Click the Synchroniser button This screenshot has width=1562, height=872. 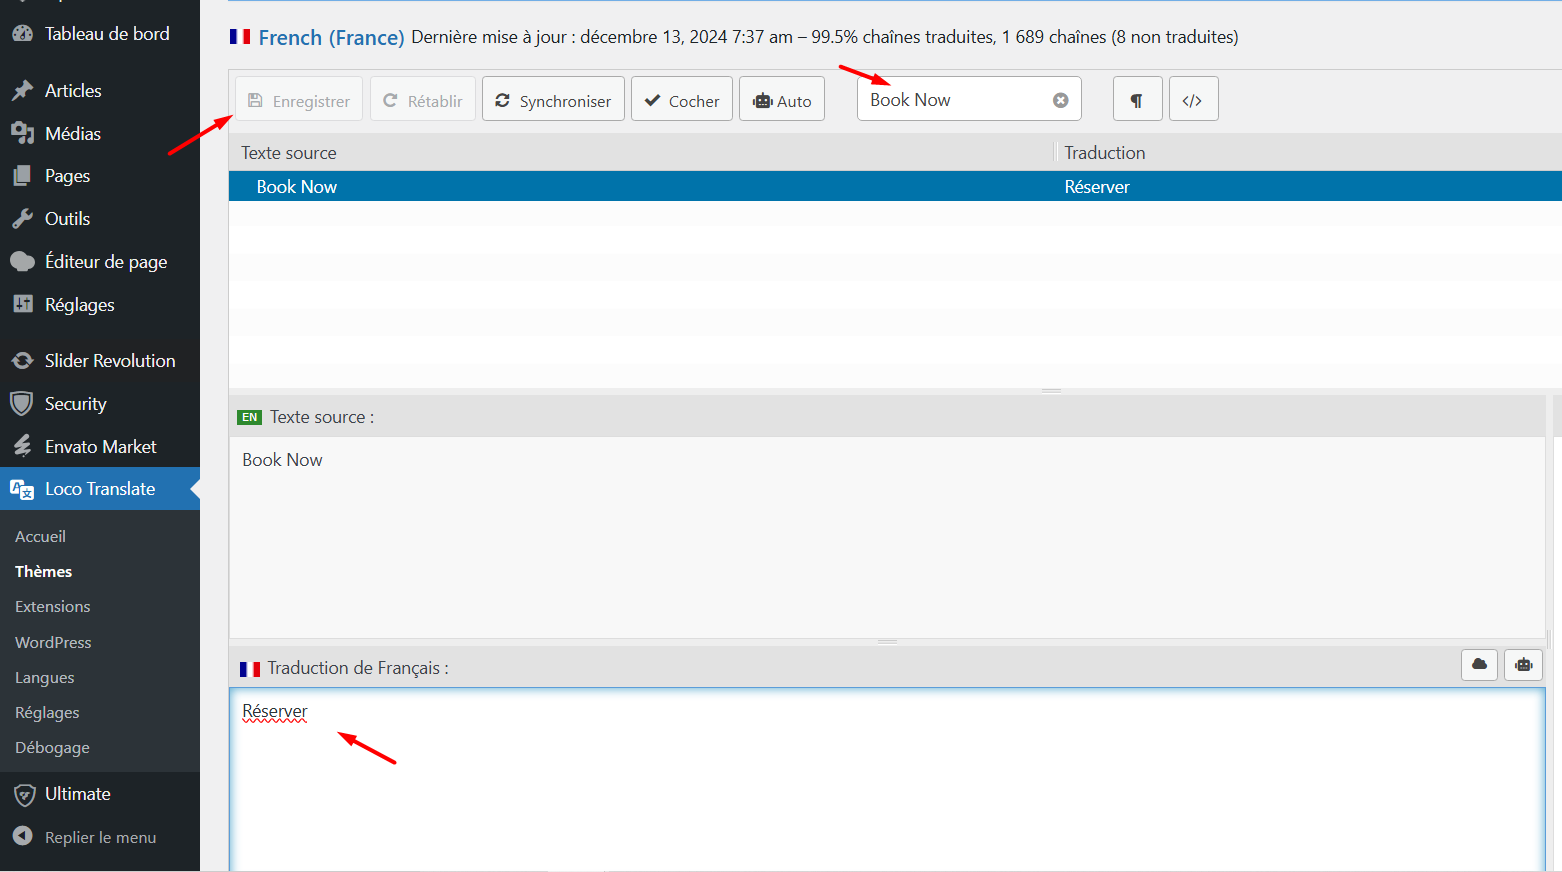click(x=553, y=100)
